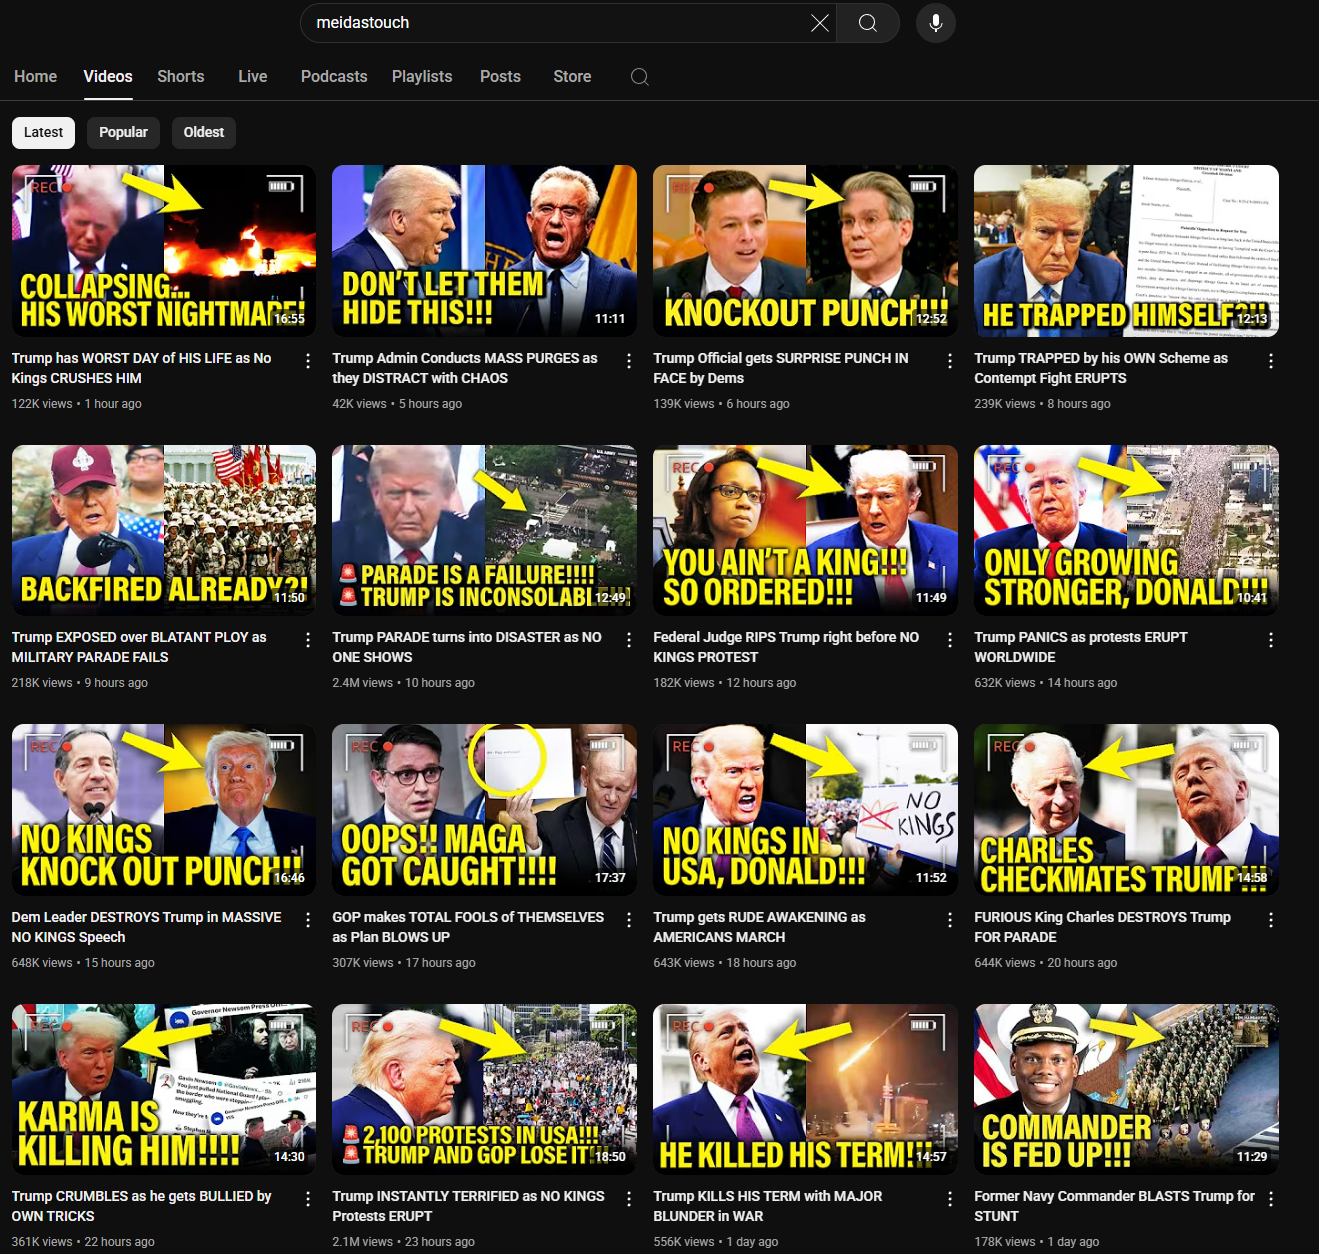Viewport: 1319px width, 1254px height.
Task: Open title link 'Trump PARADE turns into DISASTER'
Action: [x=467, y=647]
